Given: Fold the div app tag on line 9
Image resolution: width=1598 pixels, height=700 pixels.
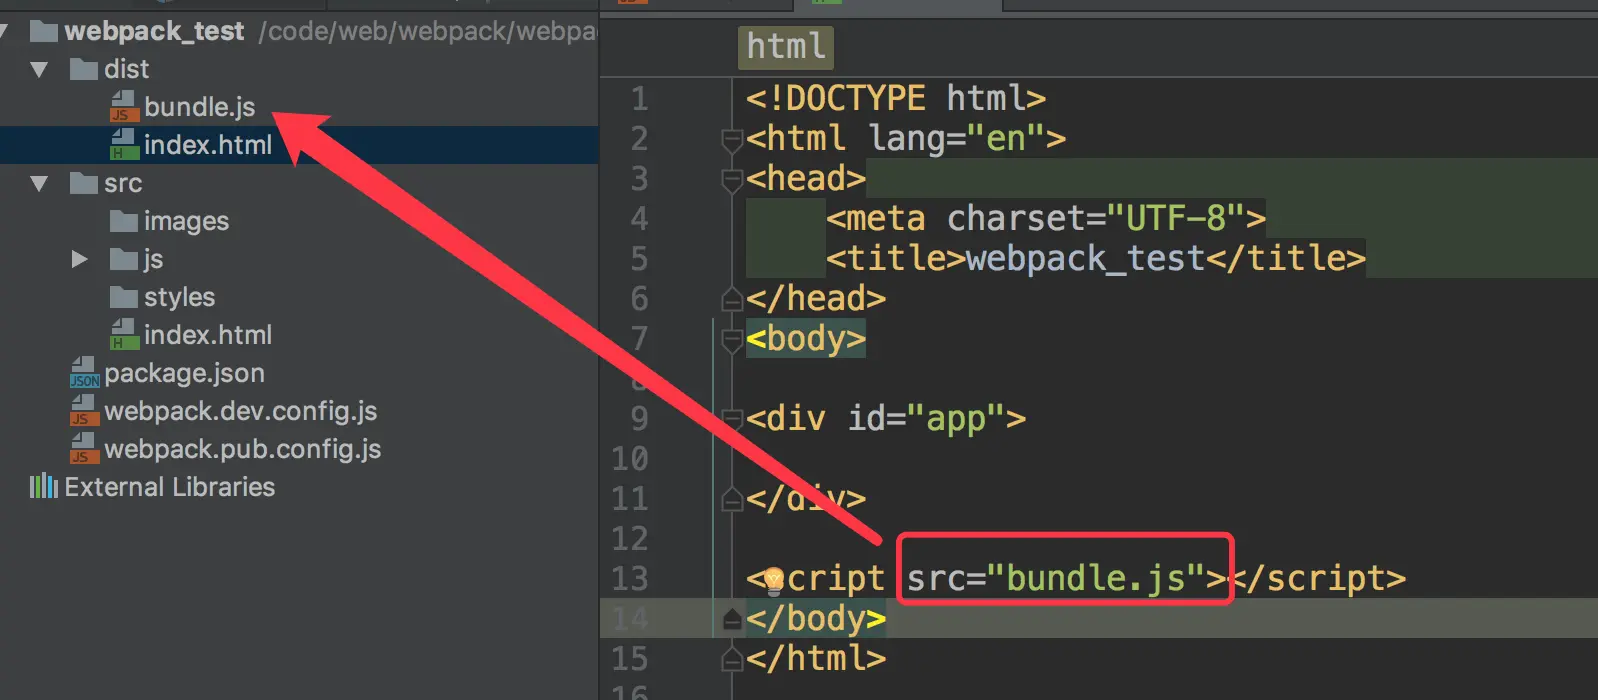Looking at the screenshot, I should [732, 419].
